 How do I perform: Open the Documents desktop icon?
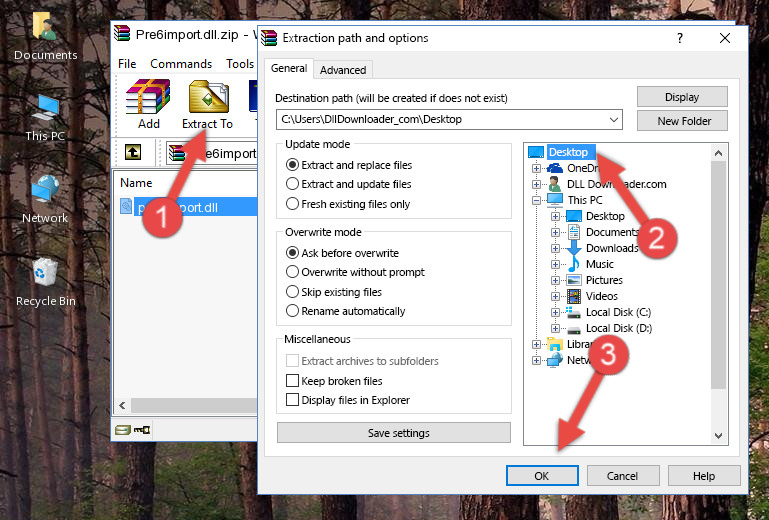45,37
